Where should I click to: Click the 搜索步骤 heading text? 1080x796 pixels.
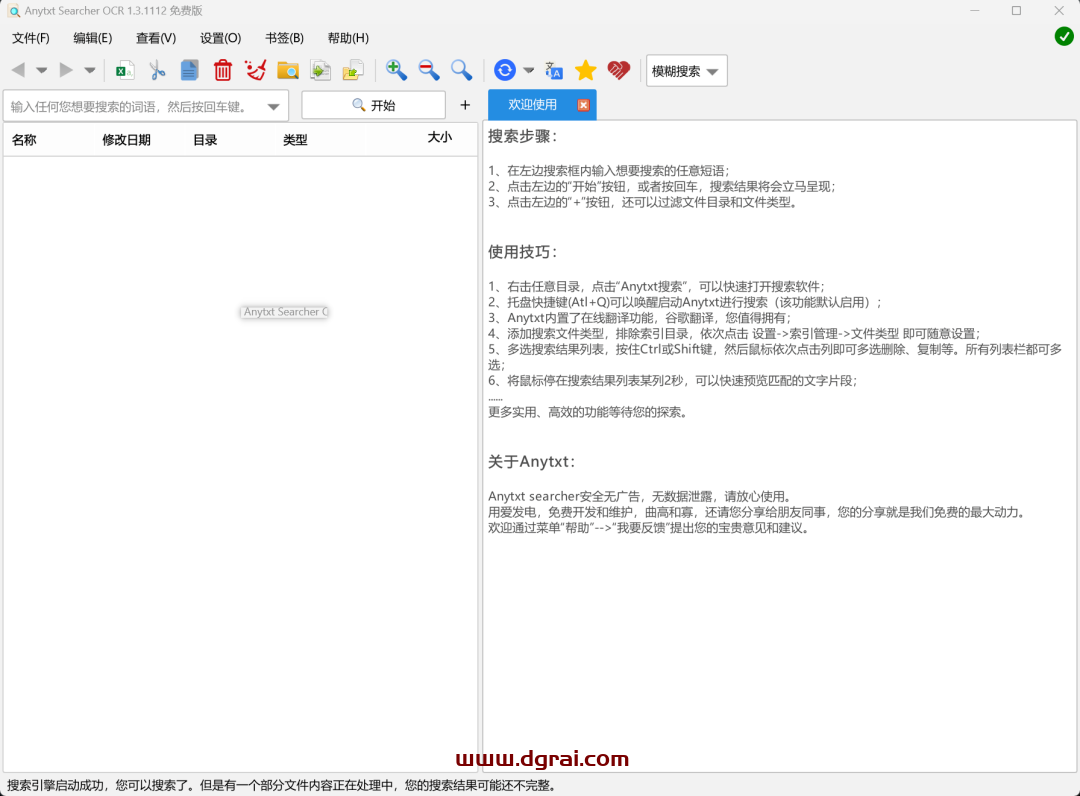(523, 136)
